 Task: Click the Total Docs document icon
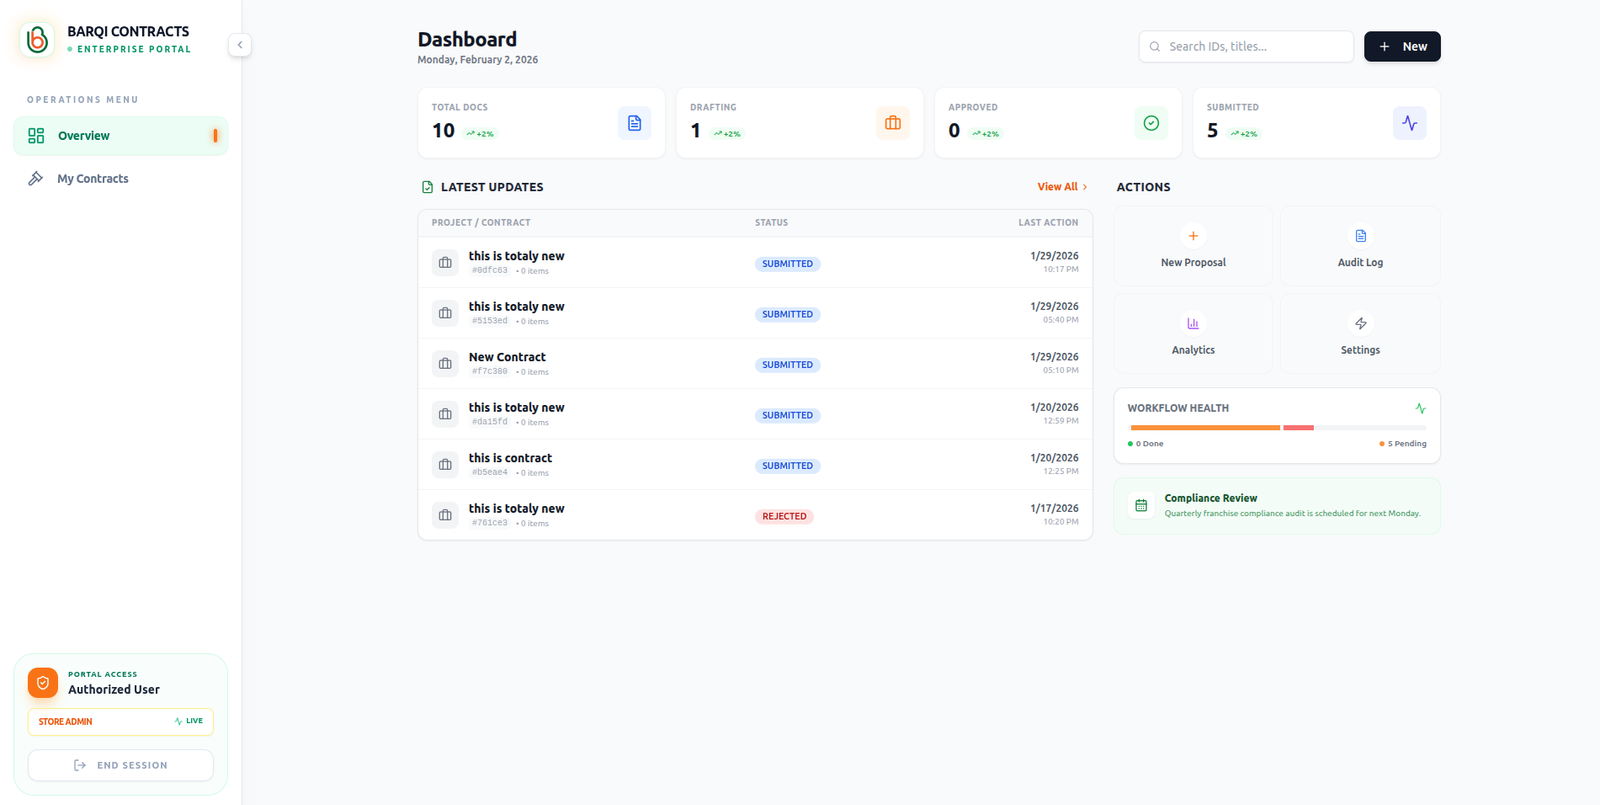(634, 123)
